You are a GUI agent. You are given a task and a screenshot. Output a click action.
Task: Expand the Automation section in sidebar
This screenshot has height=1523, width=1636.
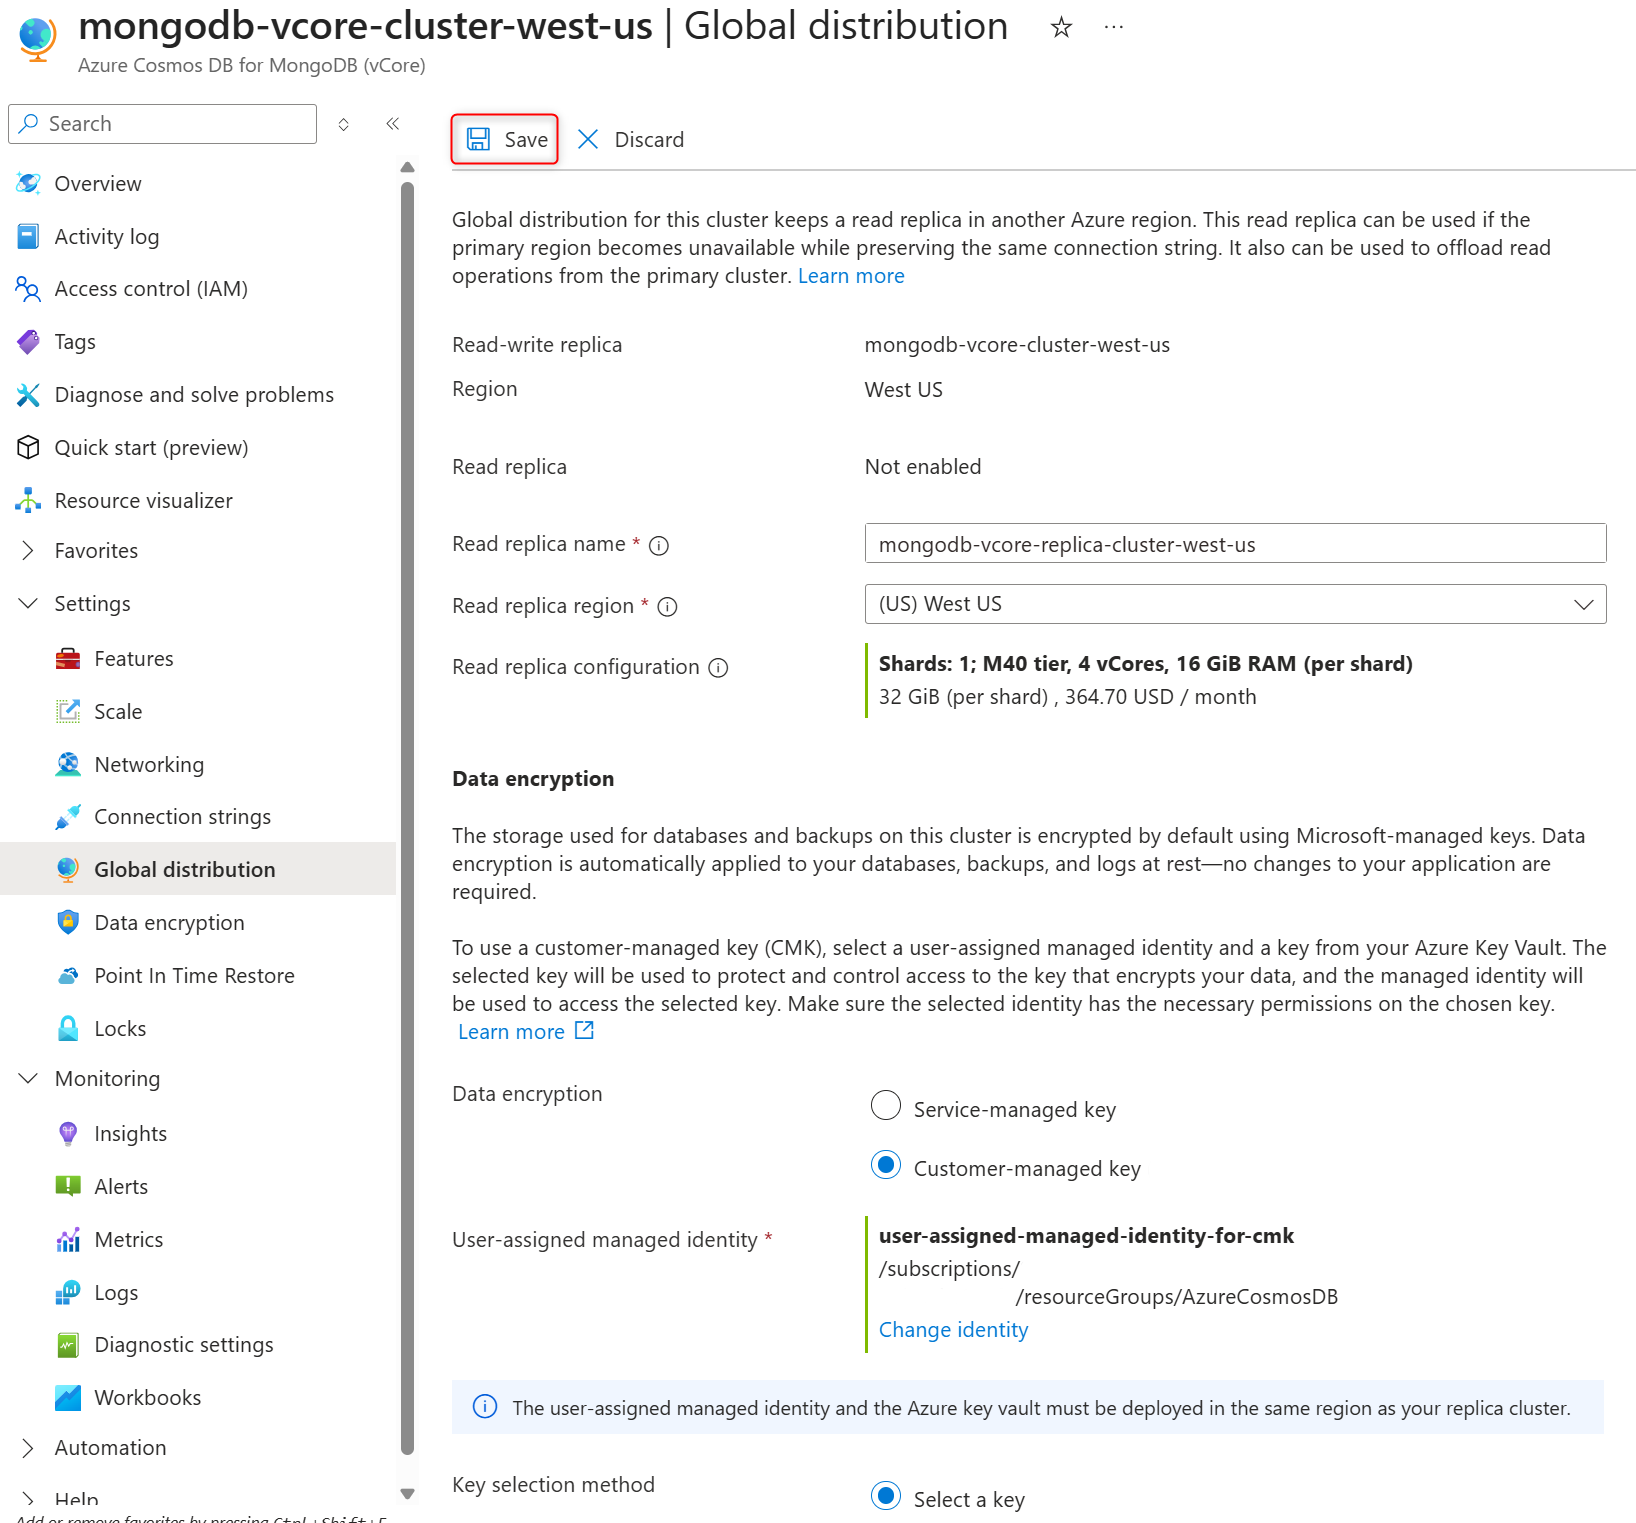[x=29, y=1448]
